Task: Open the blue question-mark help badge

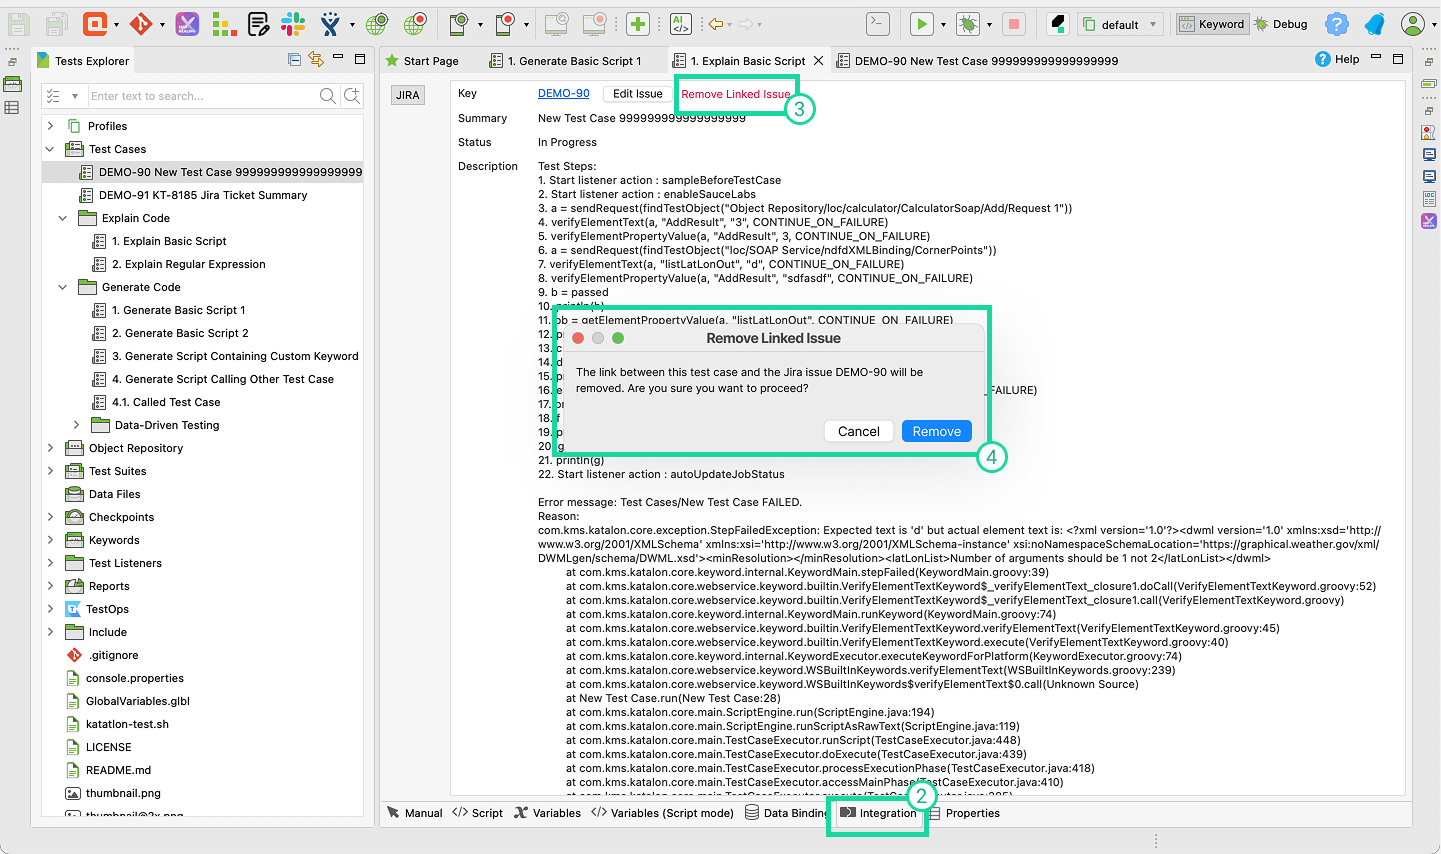Action: [x=1336, y=24]
